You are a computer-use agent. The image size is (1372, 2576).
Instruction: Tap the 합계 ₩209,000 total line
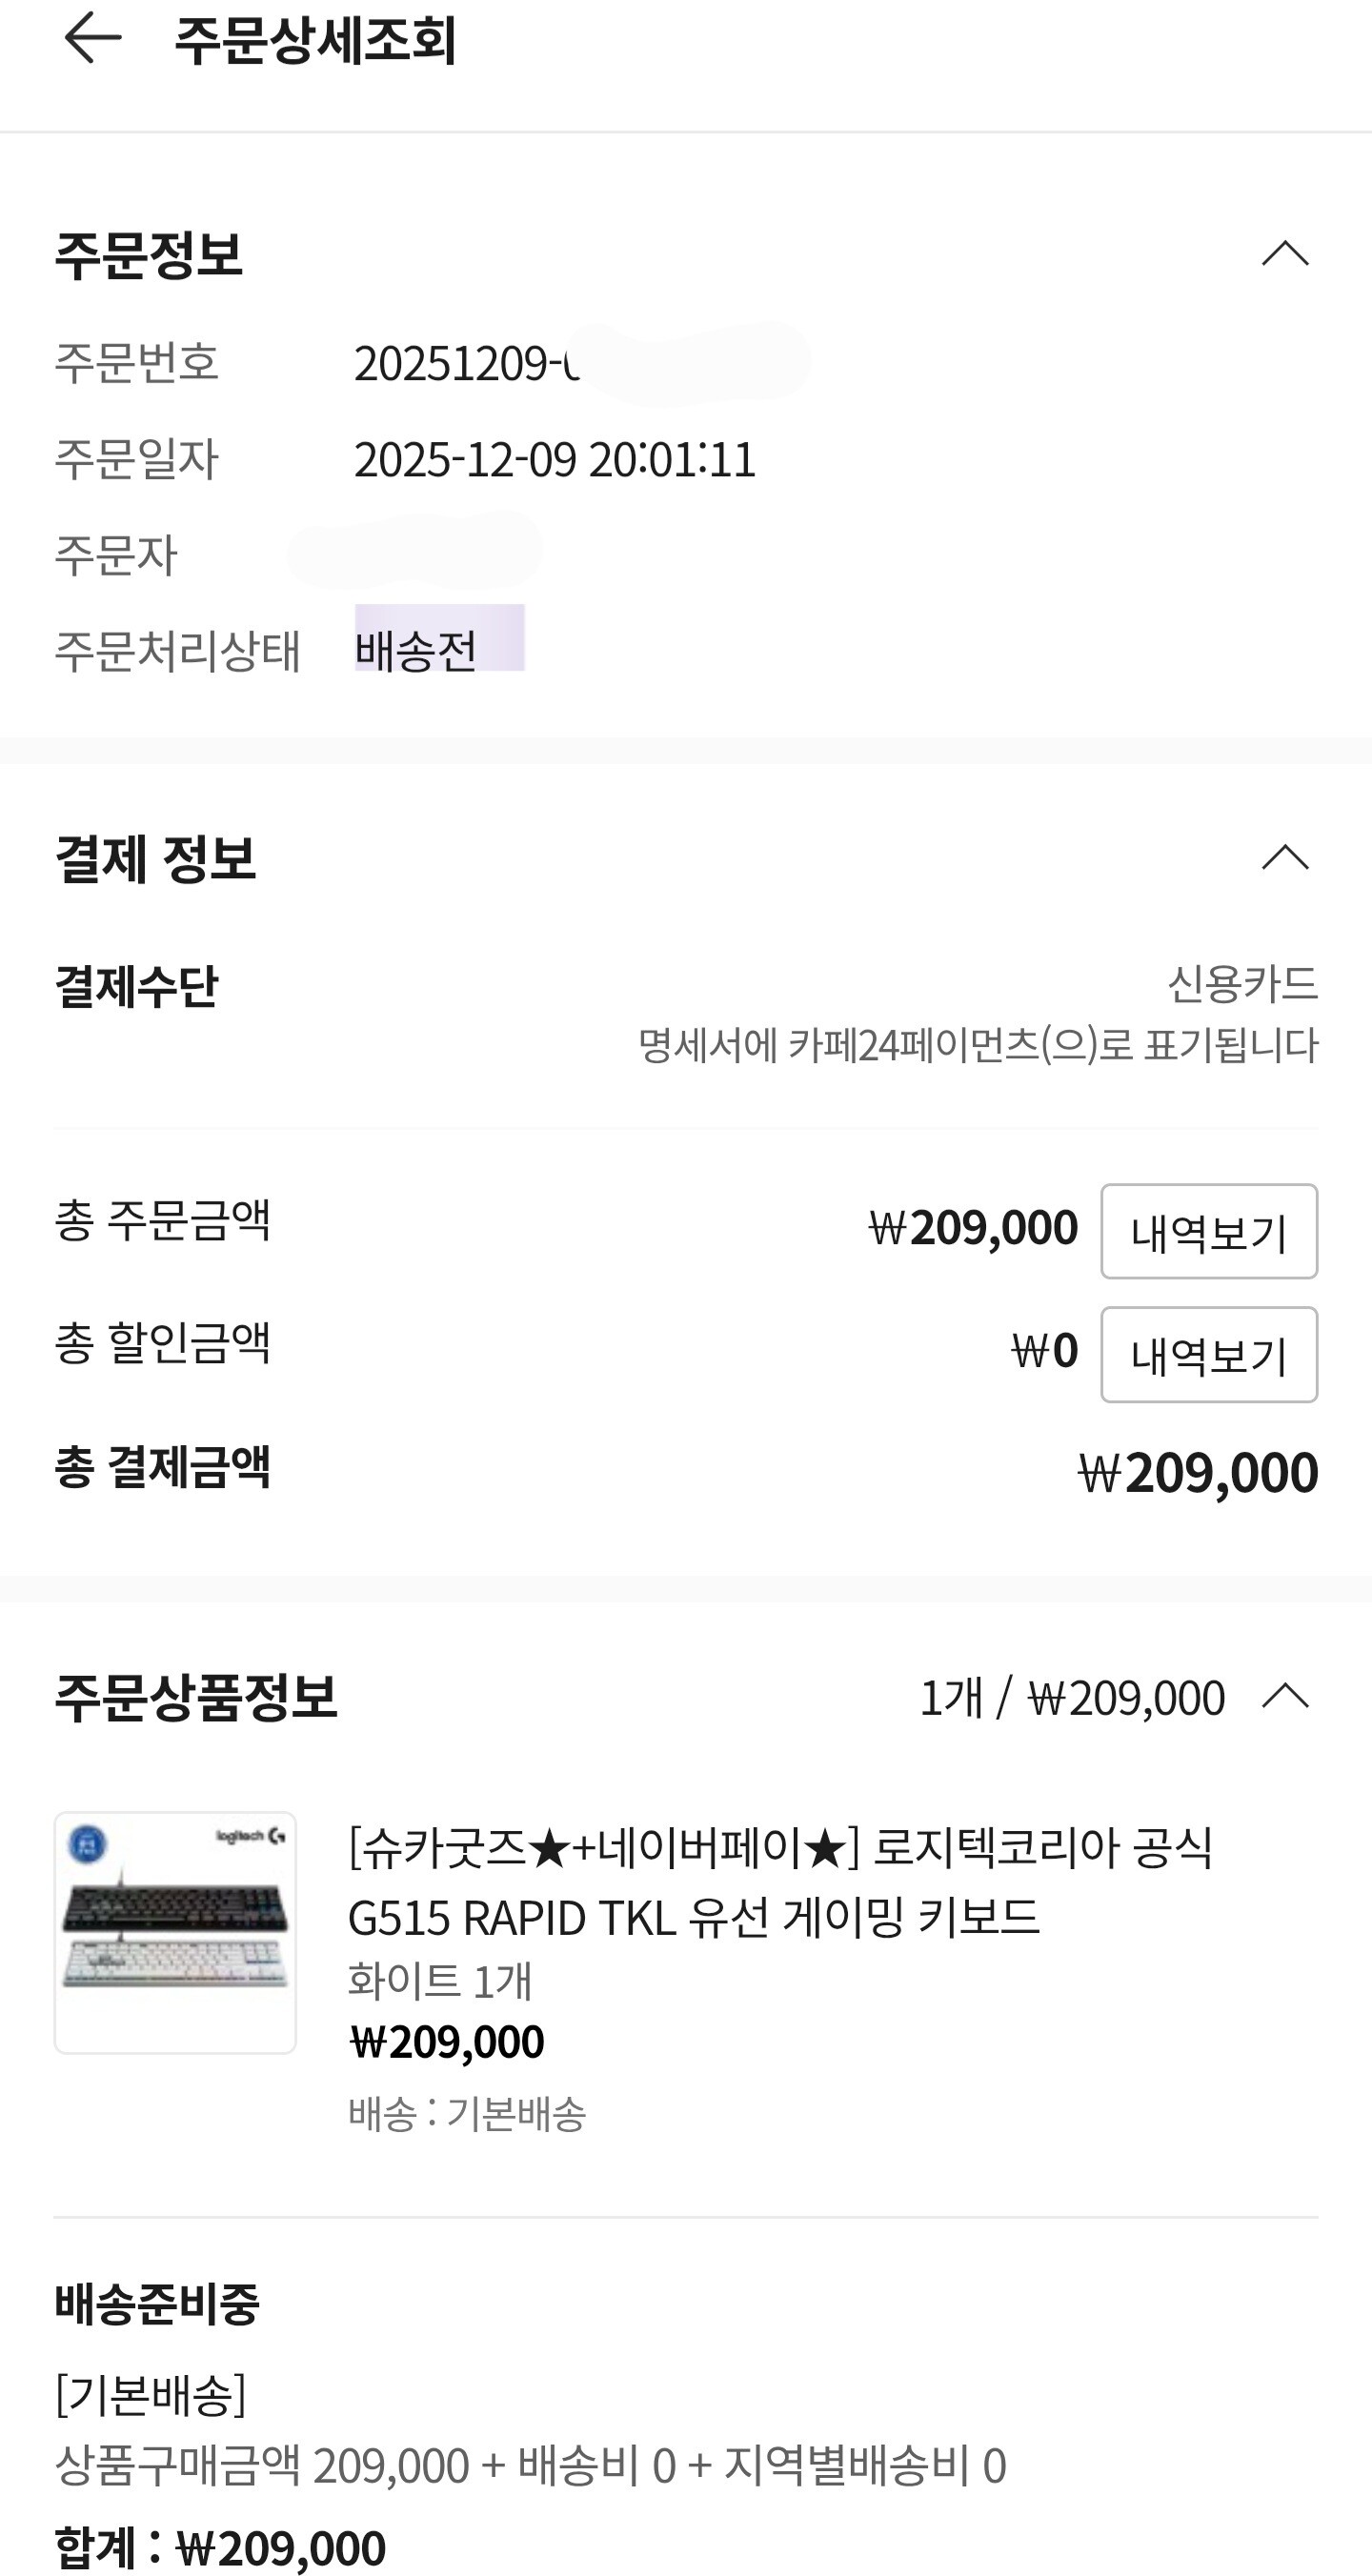pos(220,2547)
